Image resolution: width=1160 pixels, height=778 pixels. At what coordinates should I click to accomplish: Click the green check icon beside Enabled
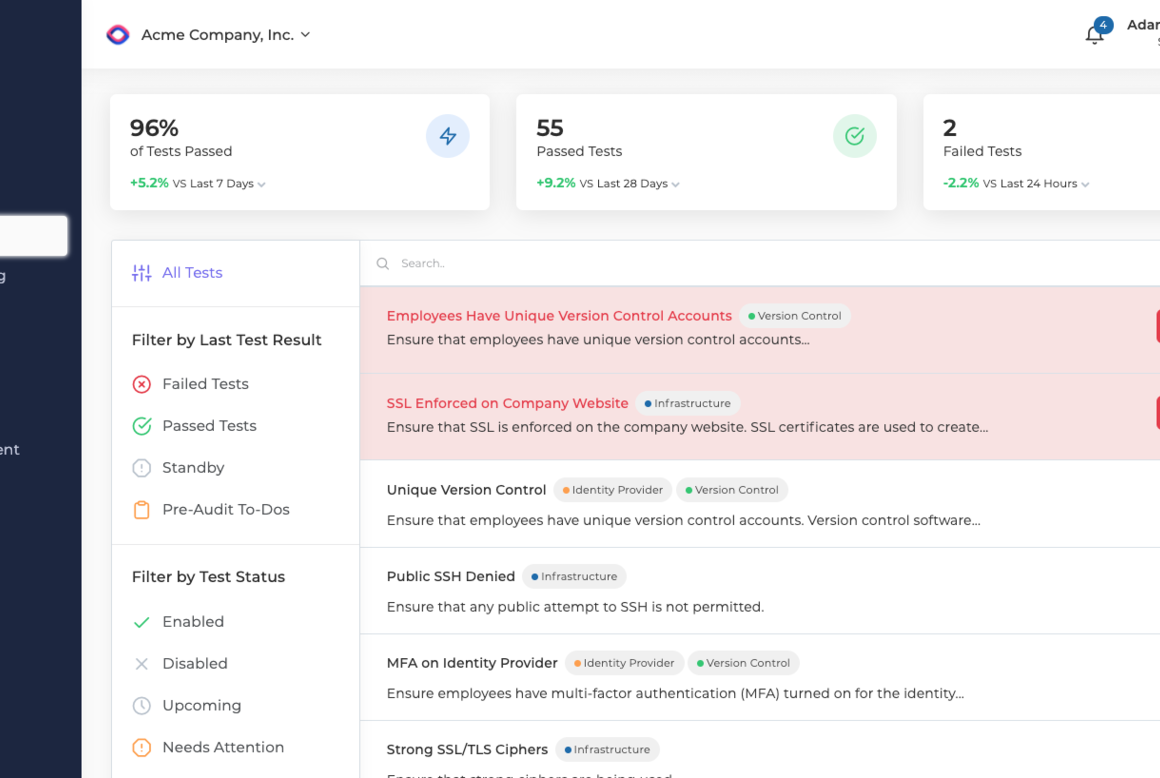pyautogui.click(x=141, y=622)
